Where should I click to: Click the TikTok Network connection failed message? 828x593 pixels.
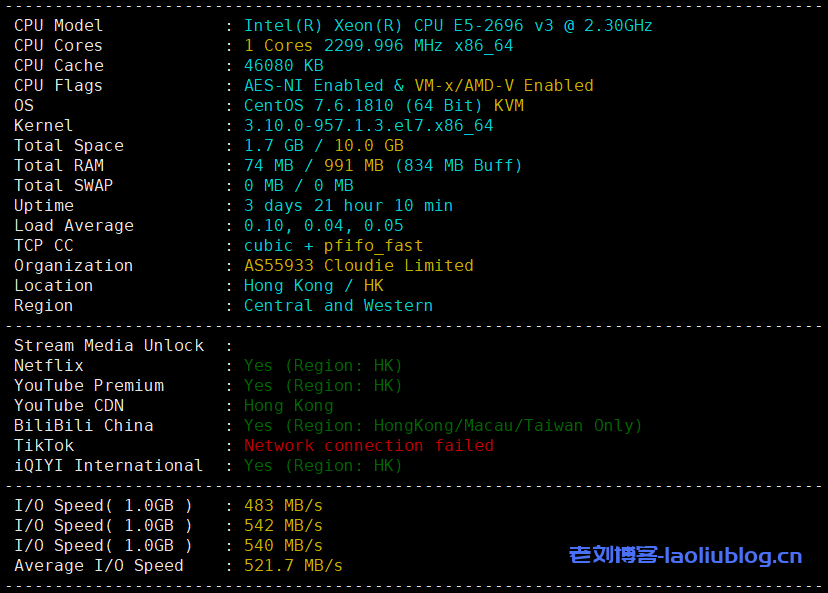pos(368,445)
